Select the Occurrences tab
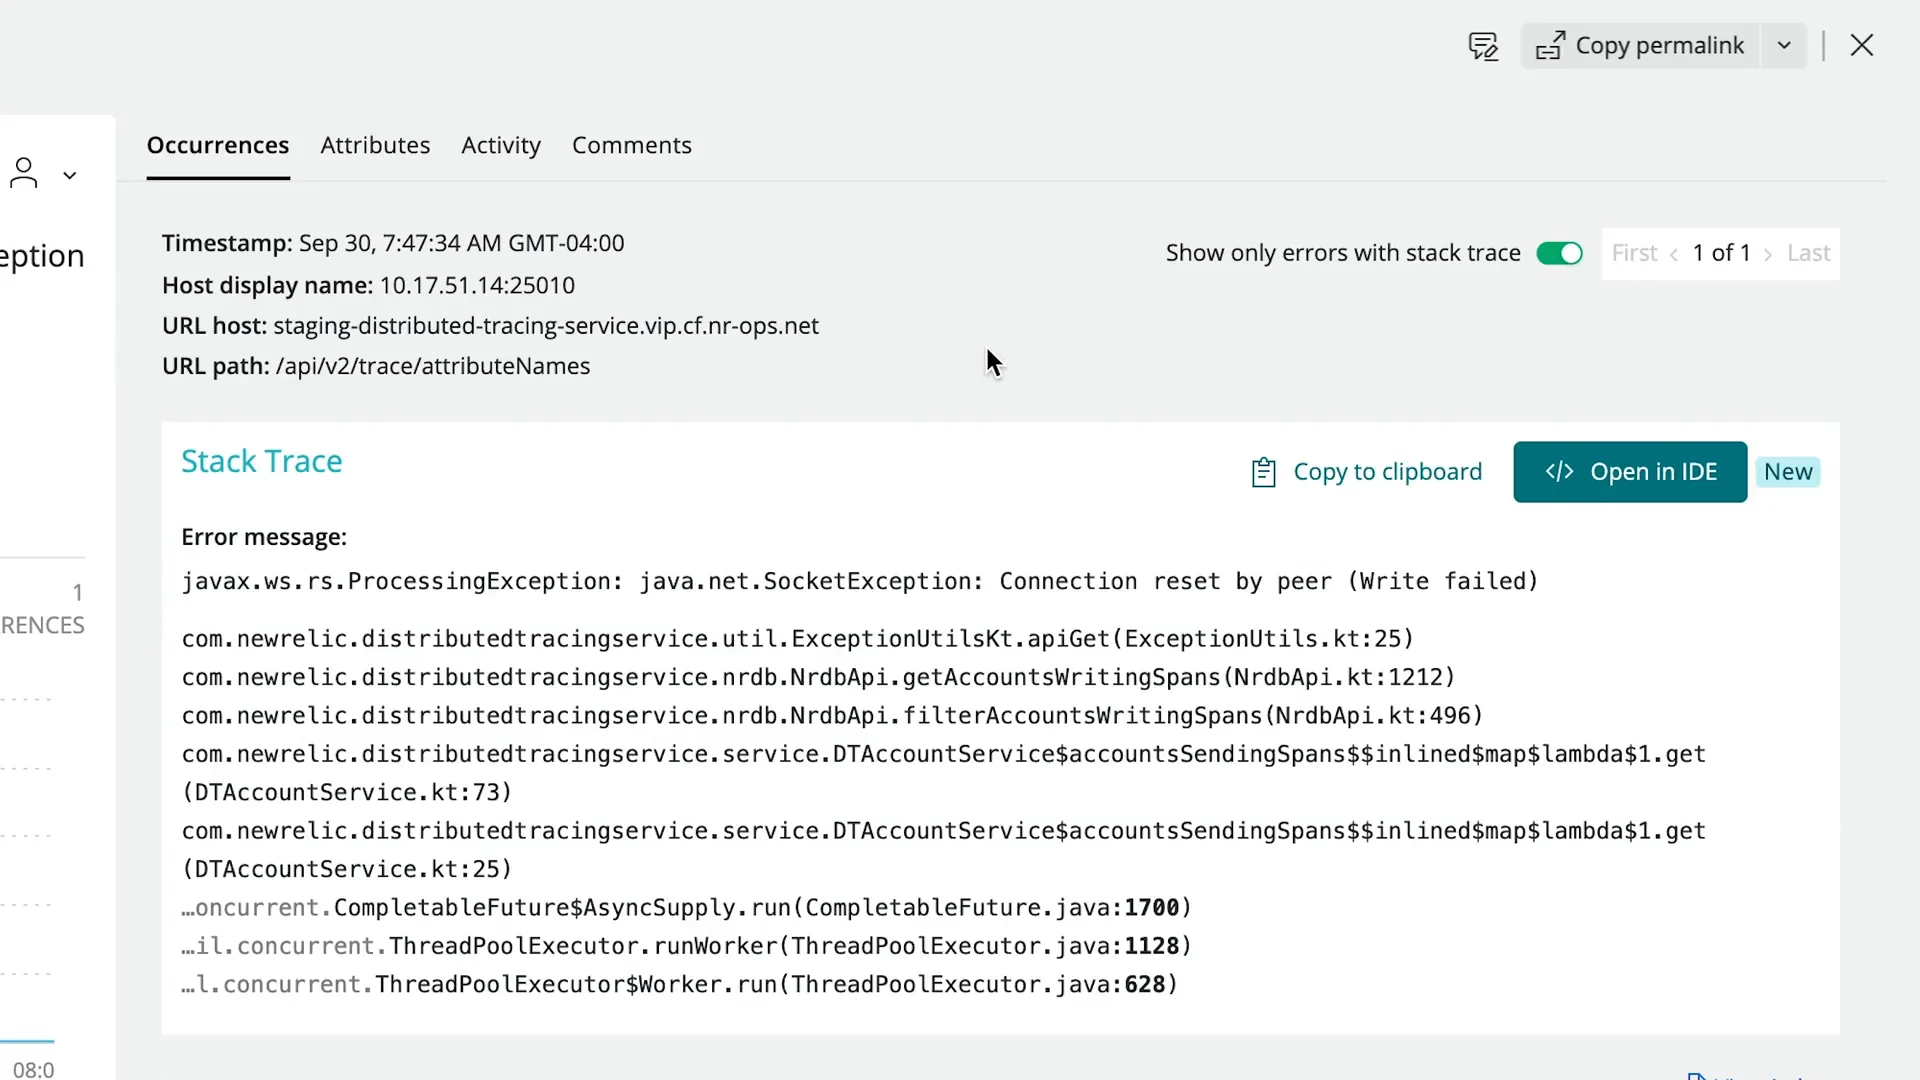Image resolution: width=1920 pixels, height=1080 pixels. [218, 144]
